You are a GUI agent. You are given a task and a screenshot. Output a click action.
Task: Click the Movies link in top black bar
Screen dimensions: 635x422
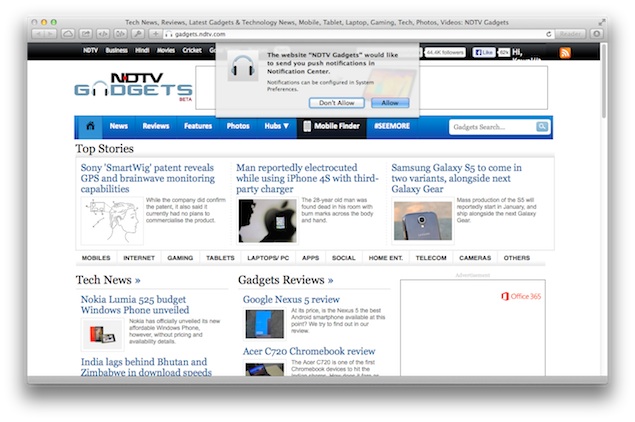point(166,50)
